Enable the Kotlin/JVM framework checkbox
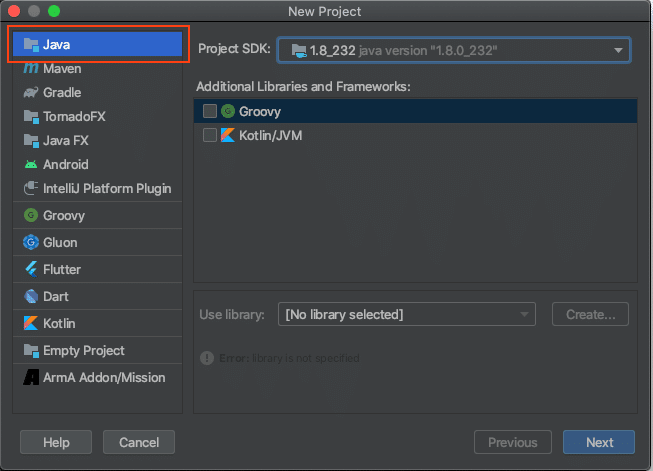Viewport: 653px width, 471px height. 210,135
